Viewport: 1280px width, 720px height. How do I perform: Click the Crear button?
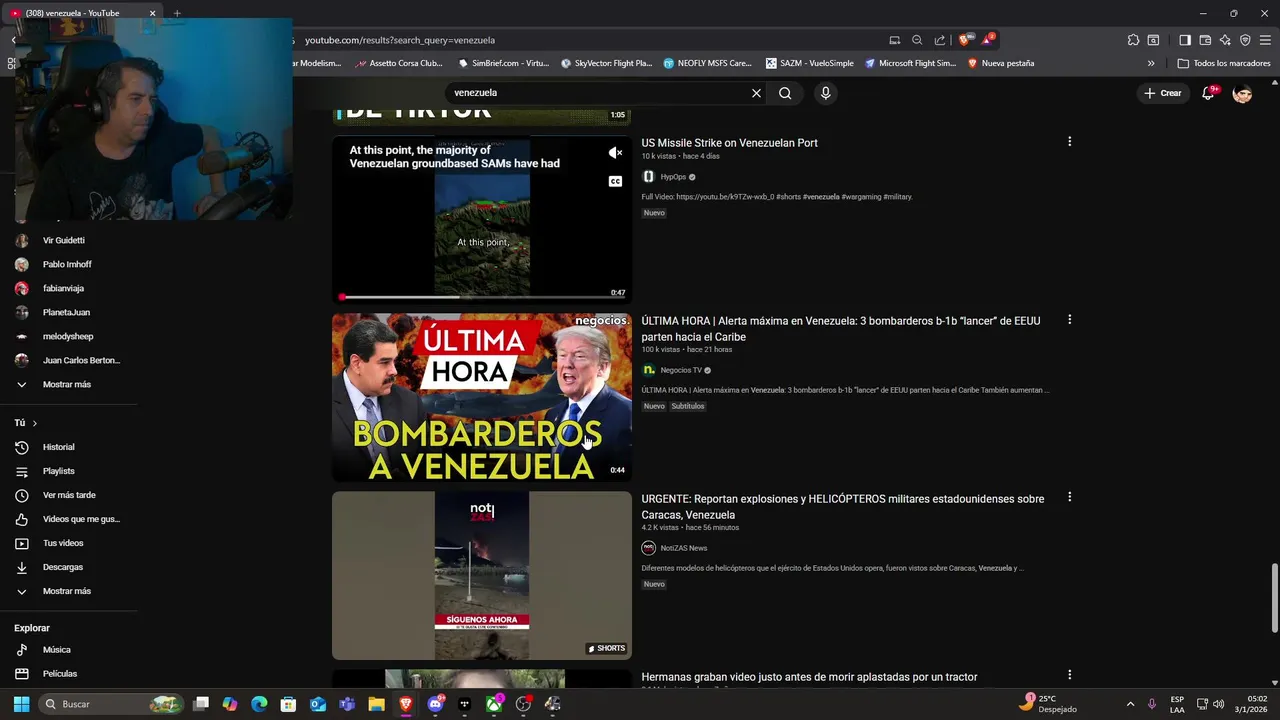pos(1163,93)
